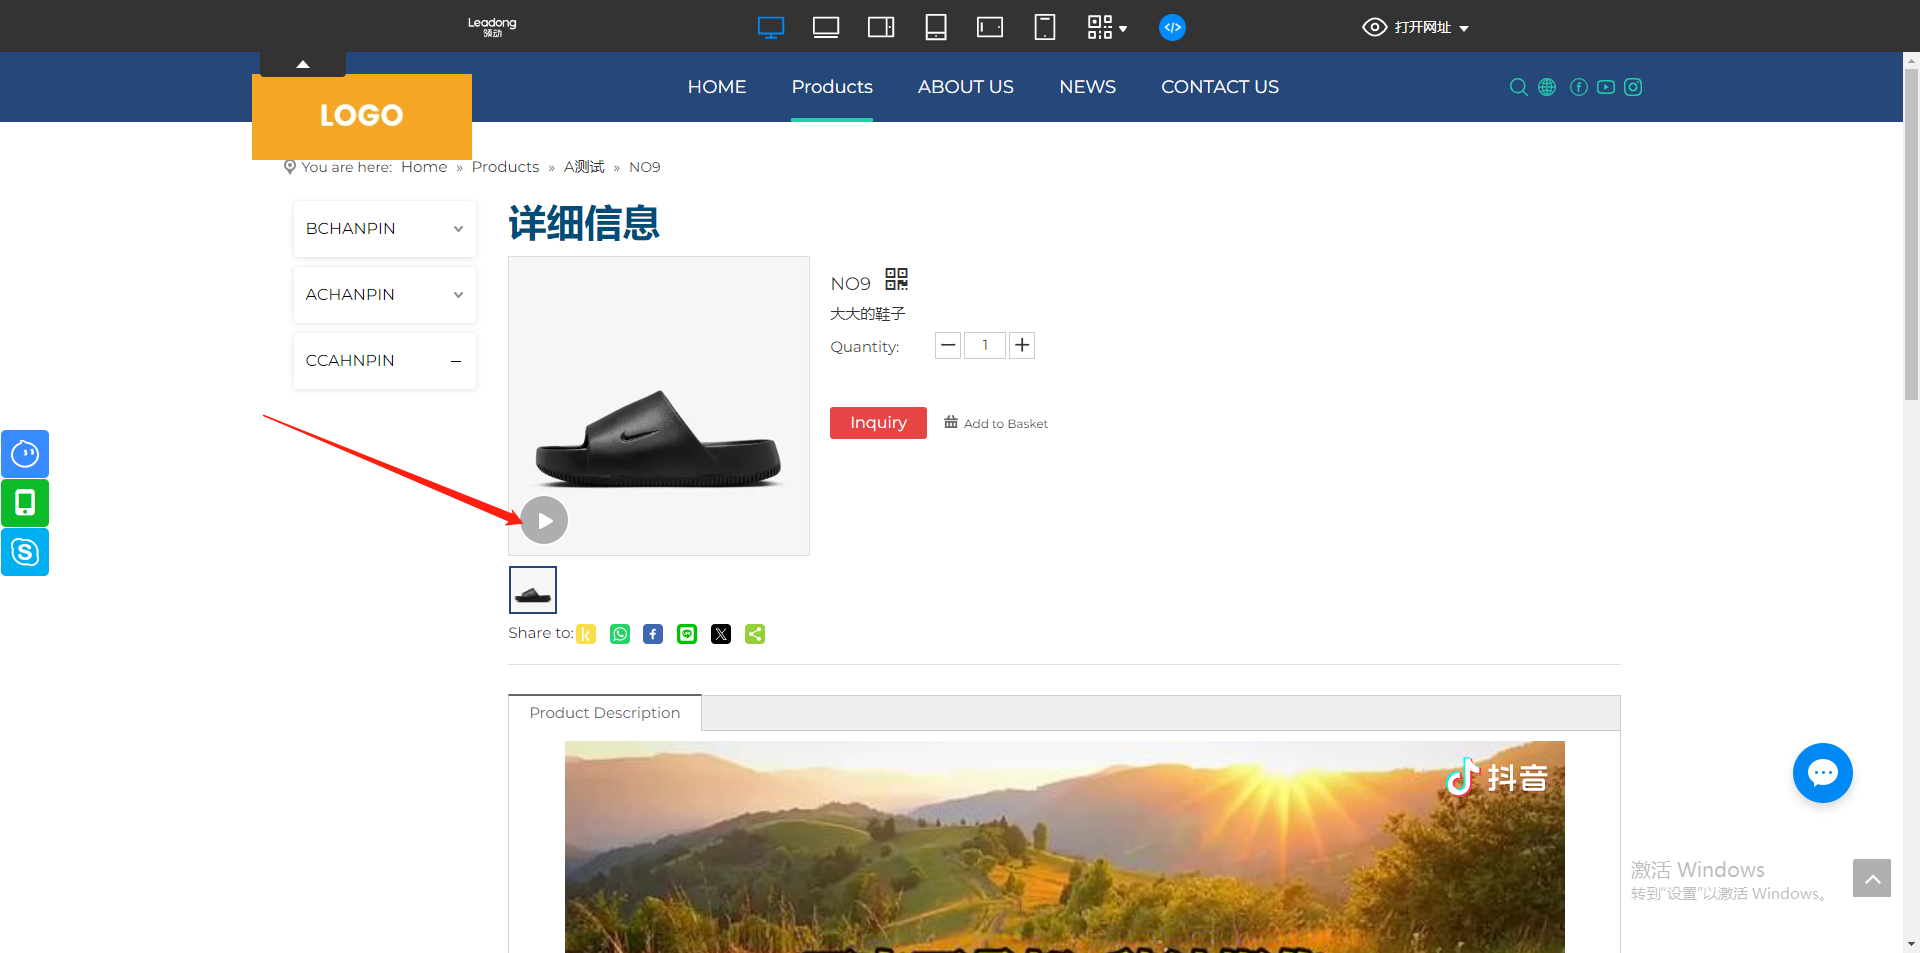Click the Inquiry button
Image resolution: width=1920 pixels, height=953 pixels.
point(877,422)
